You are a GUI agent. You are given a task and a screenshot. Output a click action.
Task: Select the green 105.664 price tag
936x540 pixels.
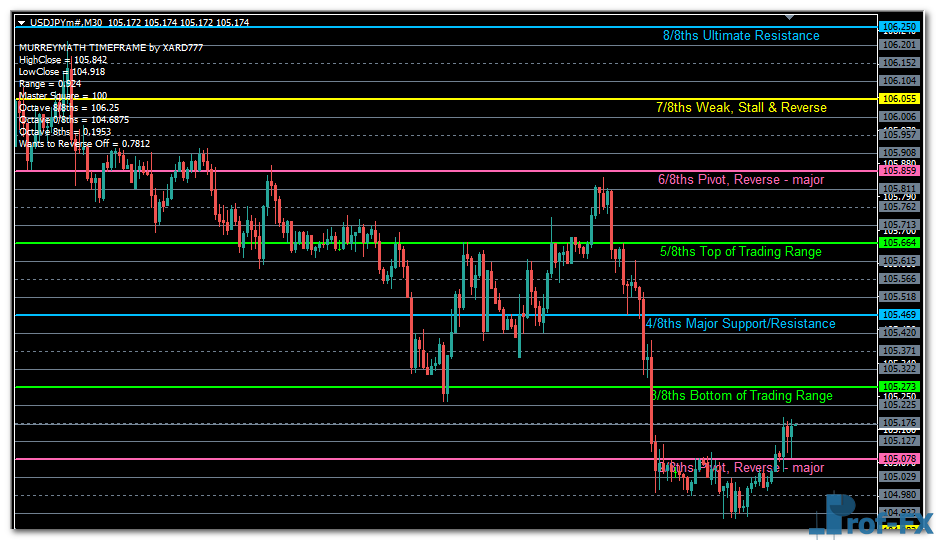(898, 243)
